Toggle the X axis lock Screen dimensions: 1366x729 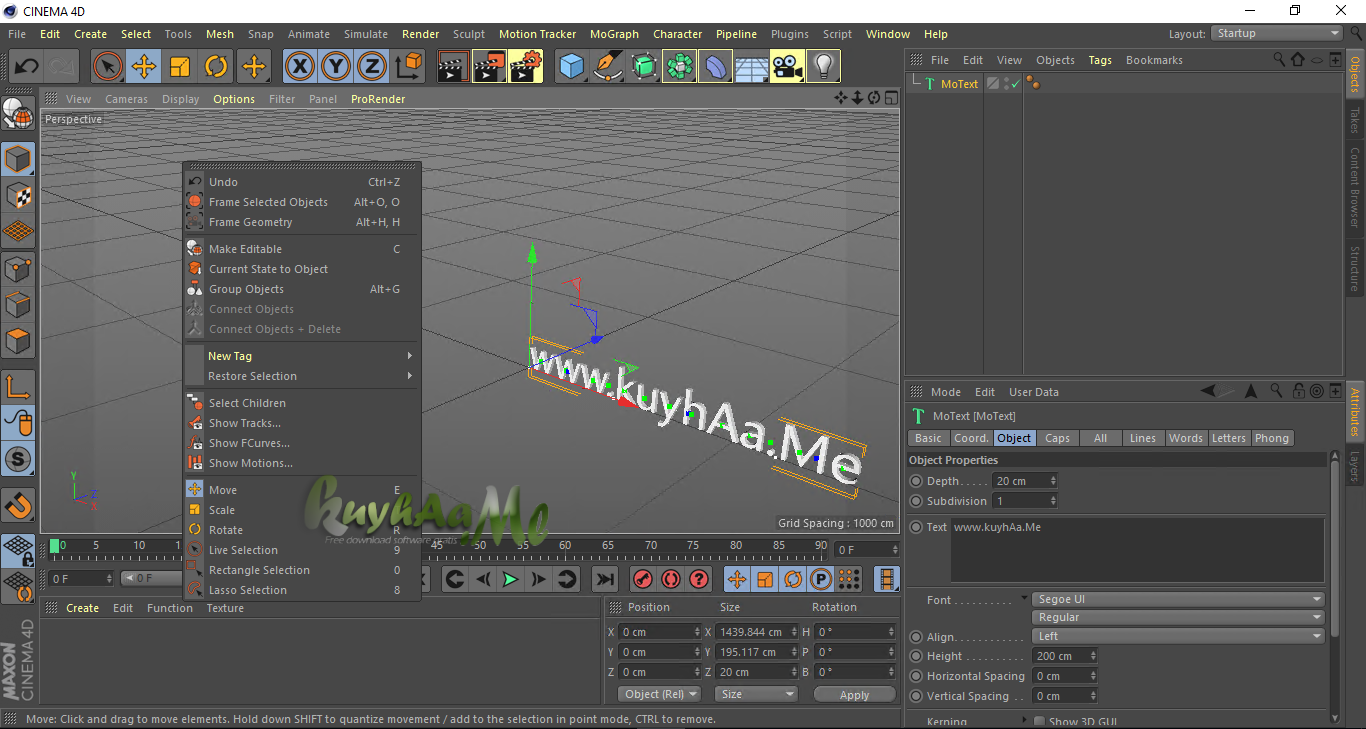point(299,67)
